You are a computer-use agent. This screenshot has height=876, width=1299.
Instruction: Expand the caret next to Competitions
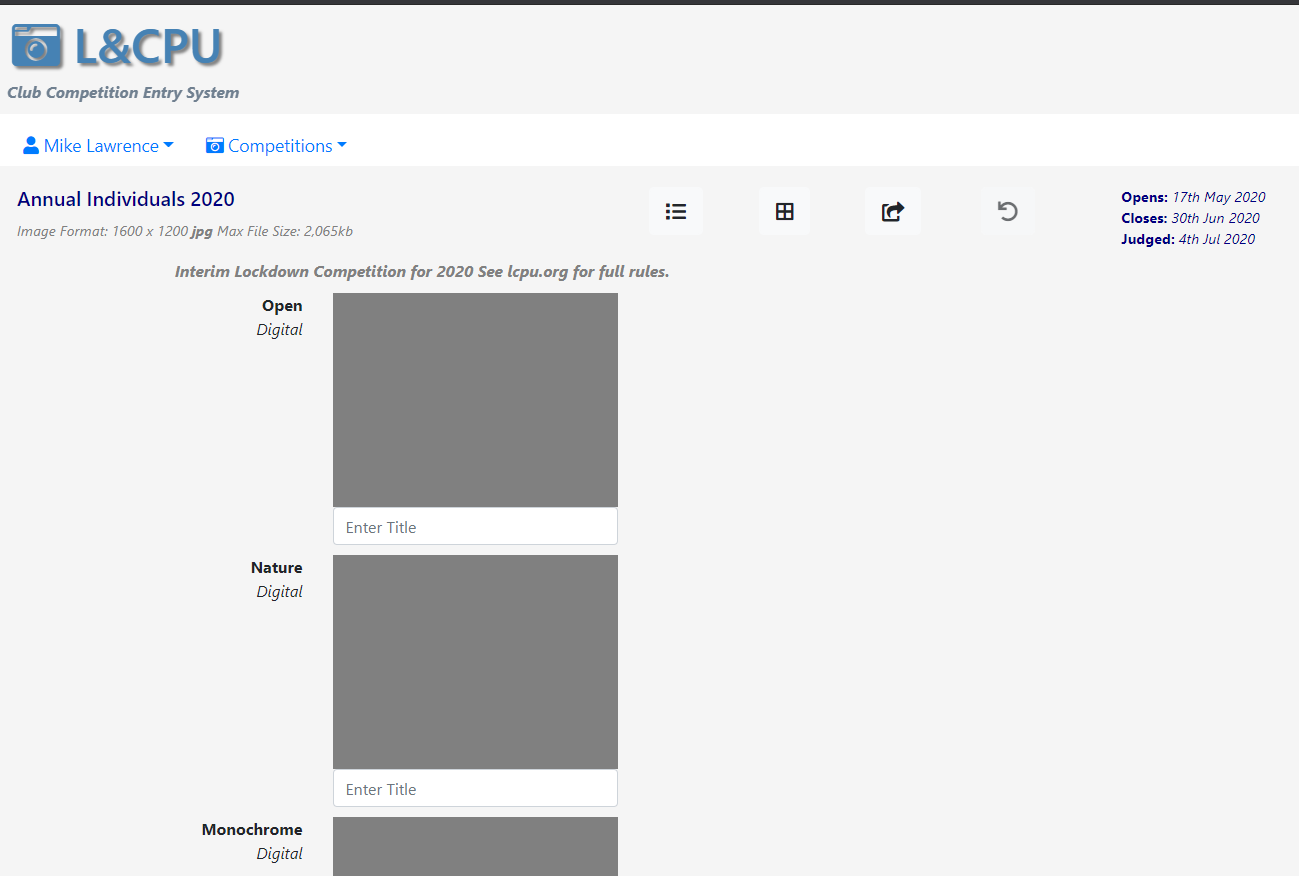coord(342,146)
